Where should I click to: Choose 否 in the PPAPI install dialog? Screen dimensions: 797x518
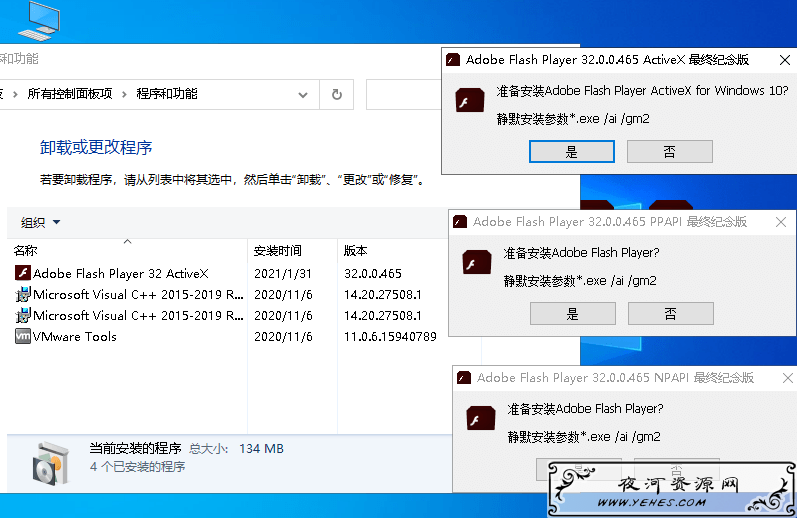670,314
